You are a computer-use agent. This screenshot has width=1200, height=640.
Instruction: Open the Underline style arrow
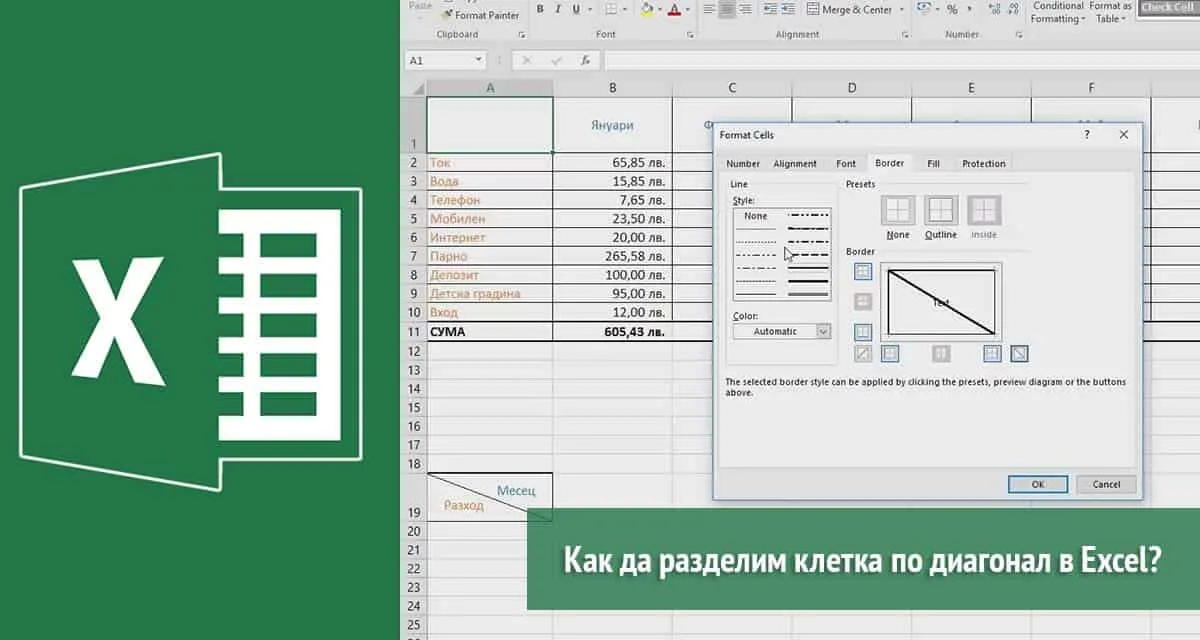590,9
